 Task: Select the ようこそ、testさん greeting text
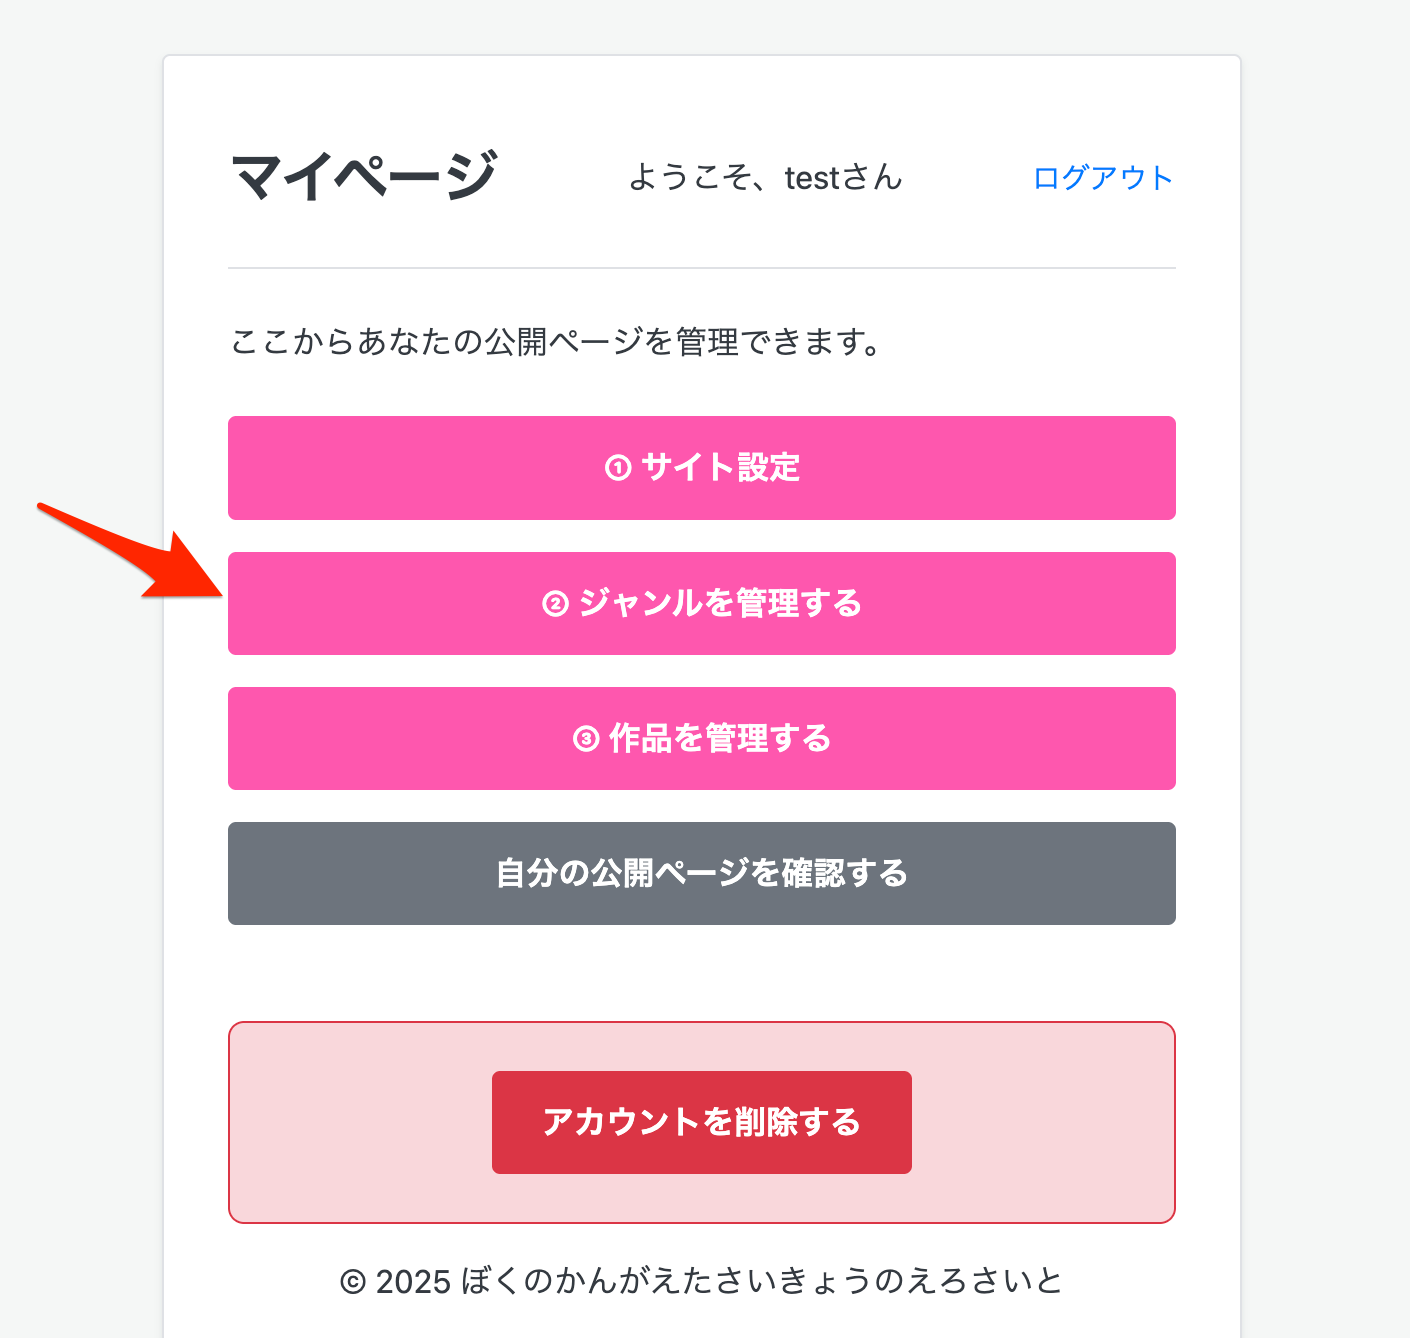tap(765, 178)
